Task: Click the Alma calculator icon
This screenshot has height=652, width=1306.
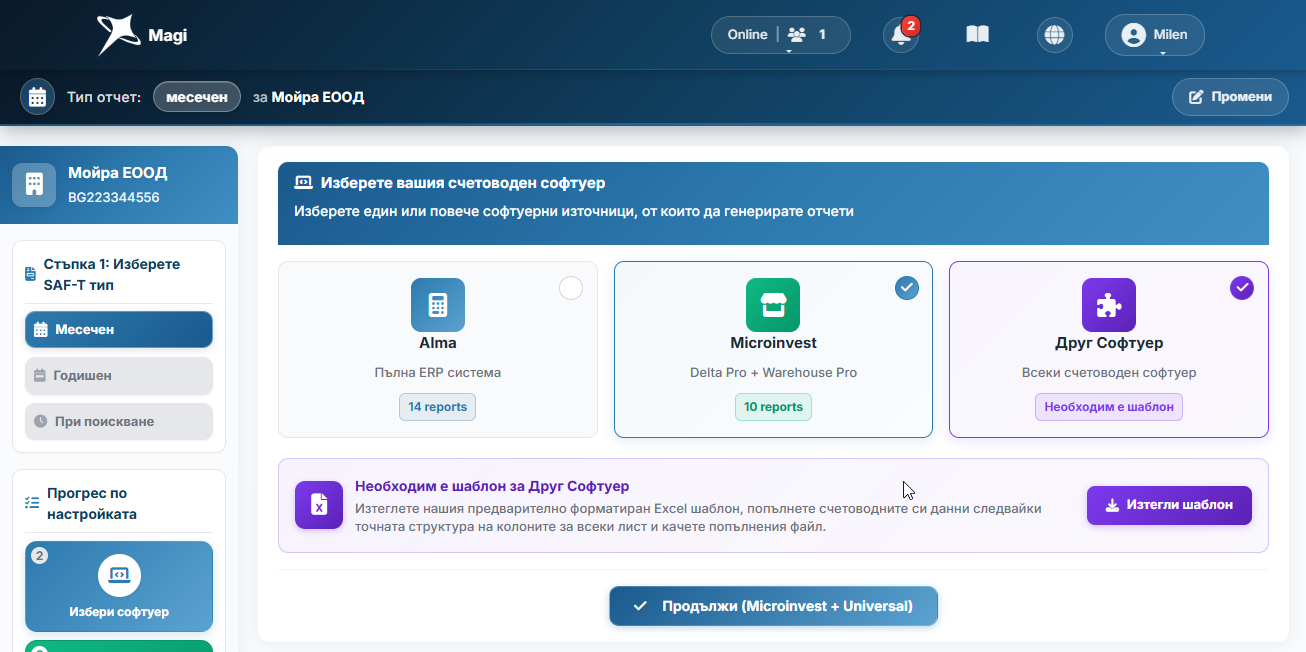Action: [438, 305]
